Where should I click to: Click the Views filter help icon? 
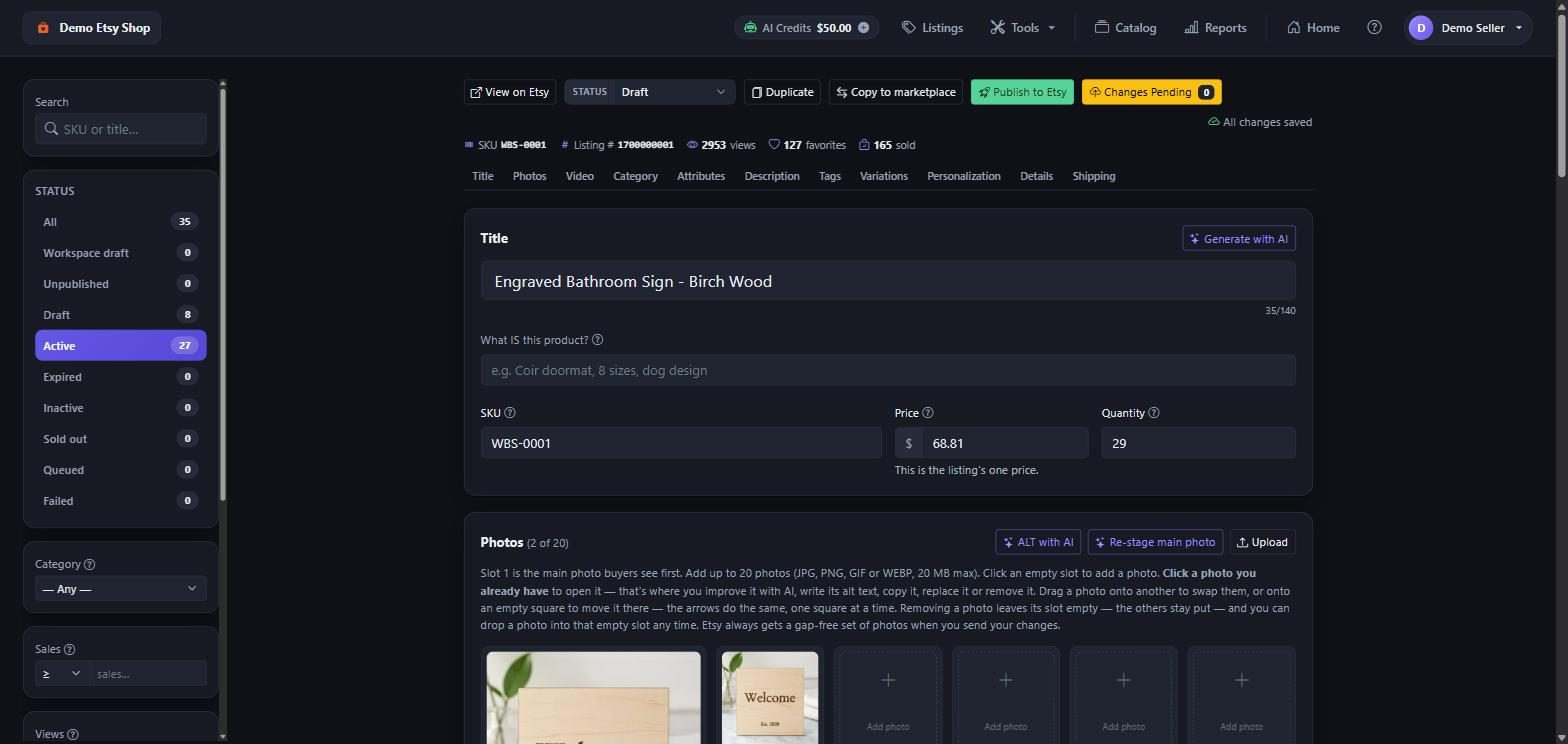(73, 735)
